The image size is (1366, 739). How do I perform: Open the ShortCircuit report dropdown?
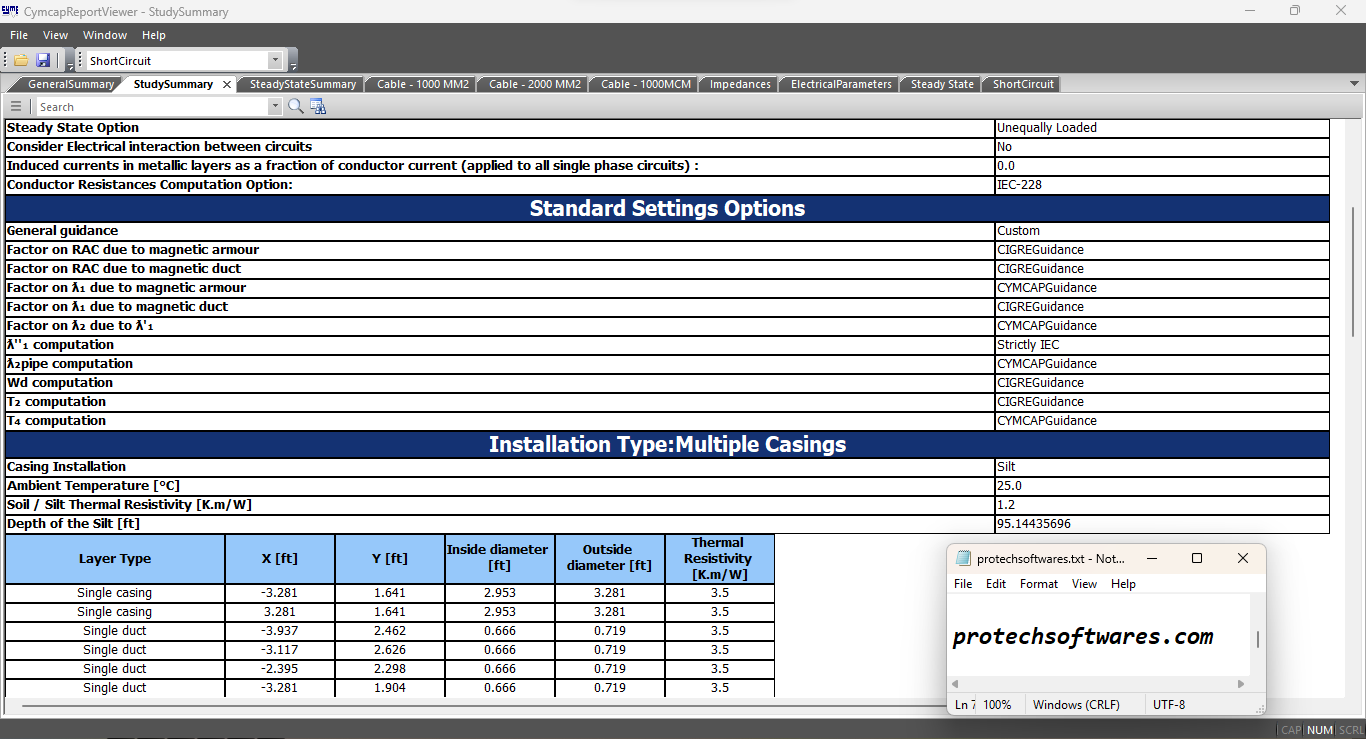[x=275, y=61]
